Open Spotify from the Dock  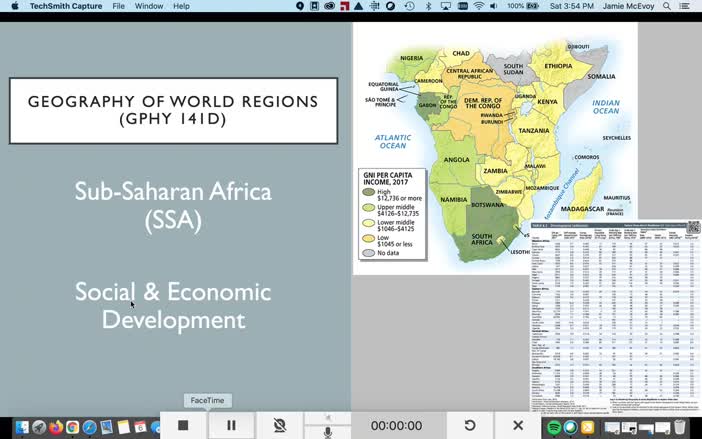(554, 427)
